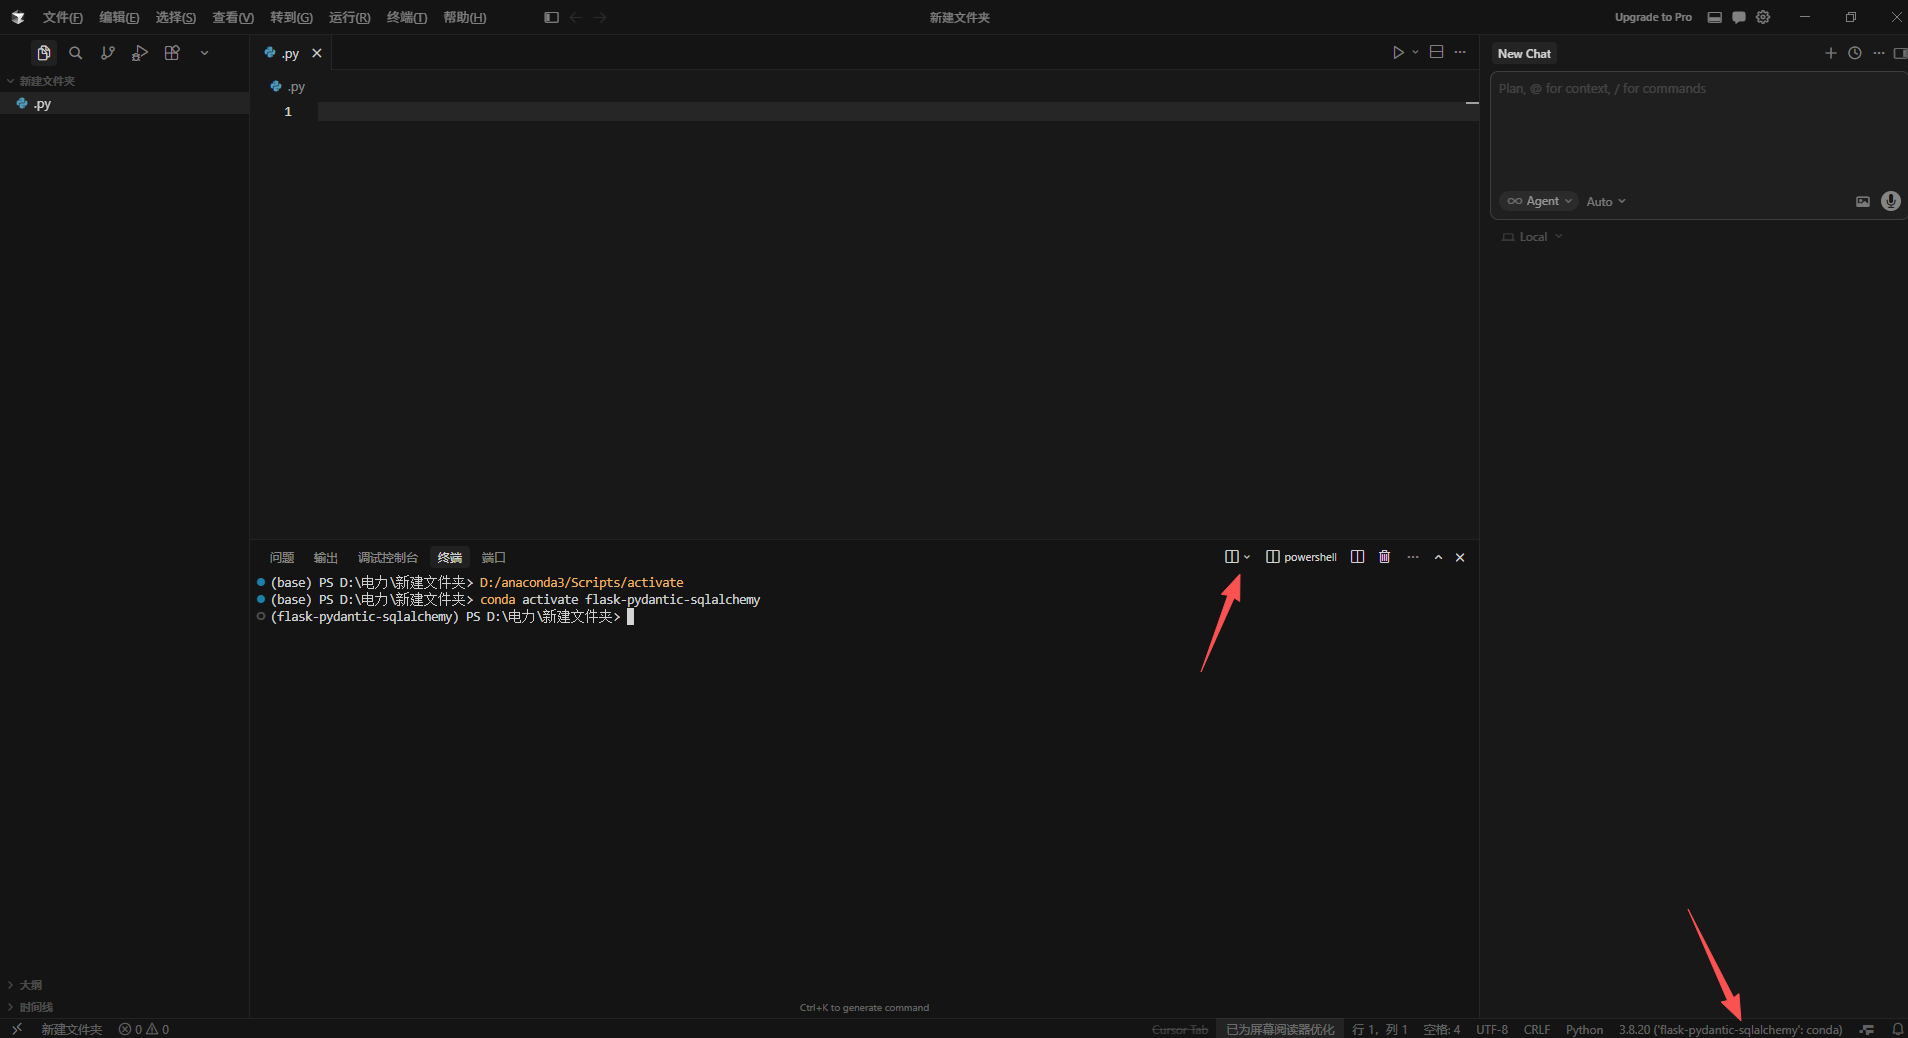Switch to the 端口 panel tab
This screenshot has height=1038, width=1908.
(x=494, y=557)
